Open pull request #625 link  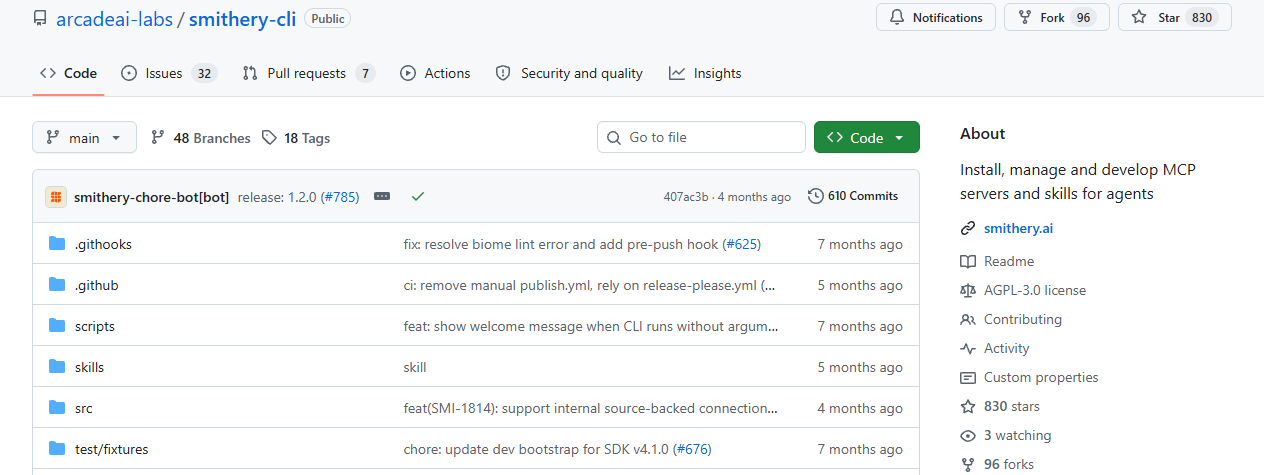click(x=740, y=244)
